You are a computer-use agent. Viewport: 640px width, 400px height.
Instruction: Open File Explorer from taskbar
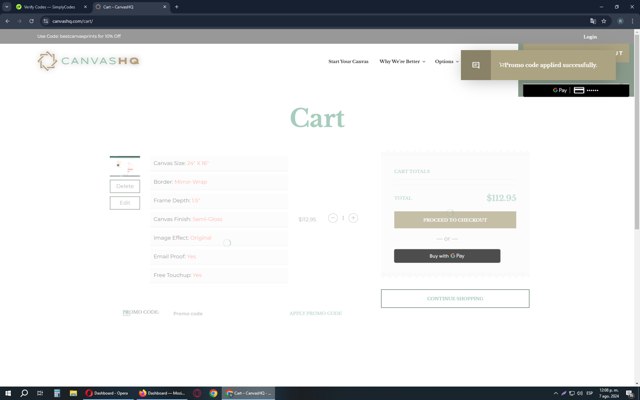tap(73, 393)
